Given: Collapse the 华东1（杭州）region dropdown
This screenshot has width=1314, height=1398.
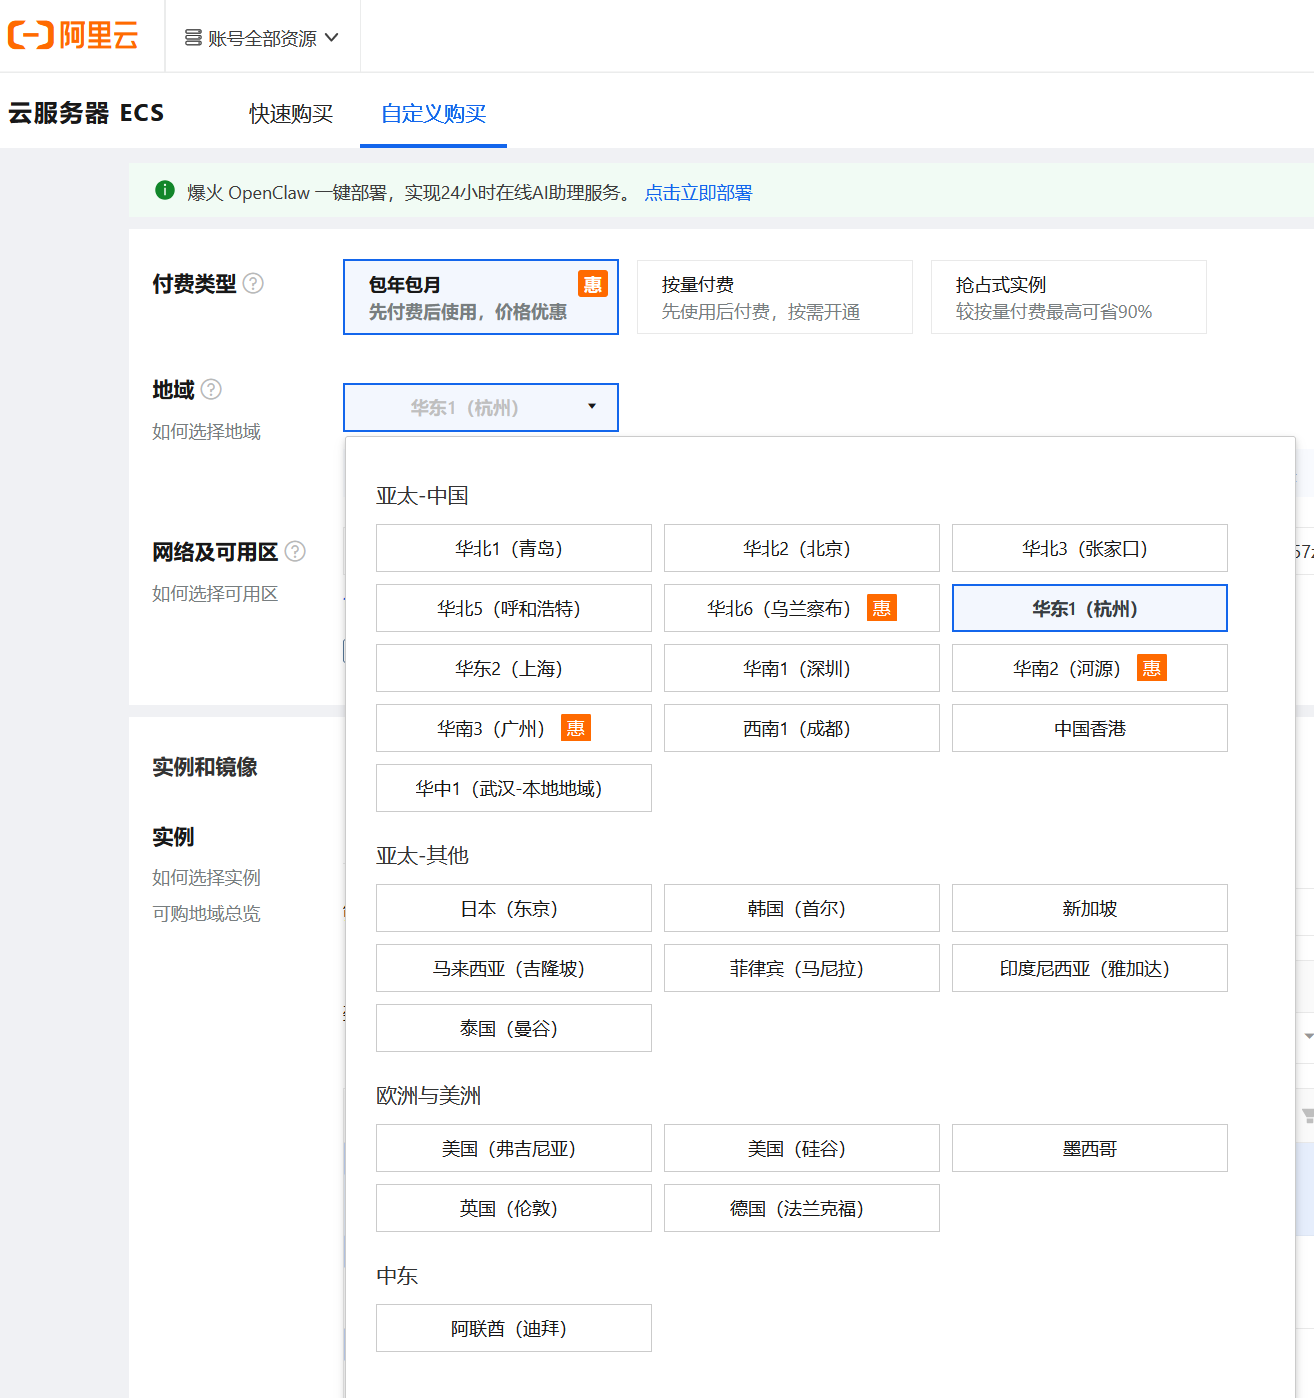Looking at the screenshot, I should tap(481, 408).
